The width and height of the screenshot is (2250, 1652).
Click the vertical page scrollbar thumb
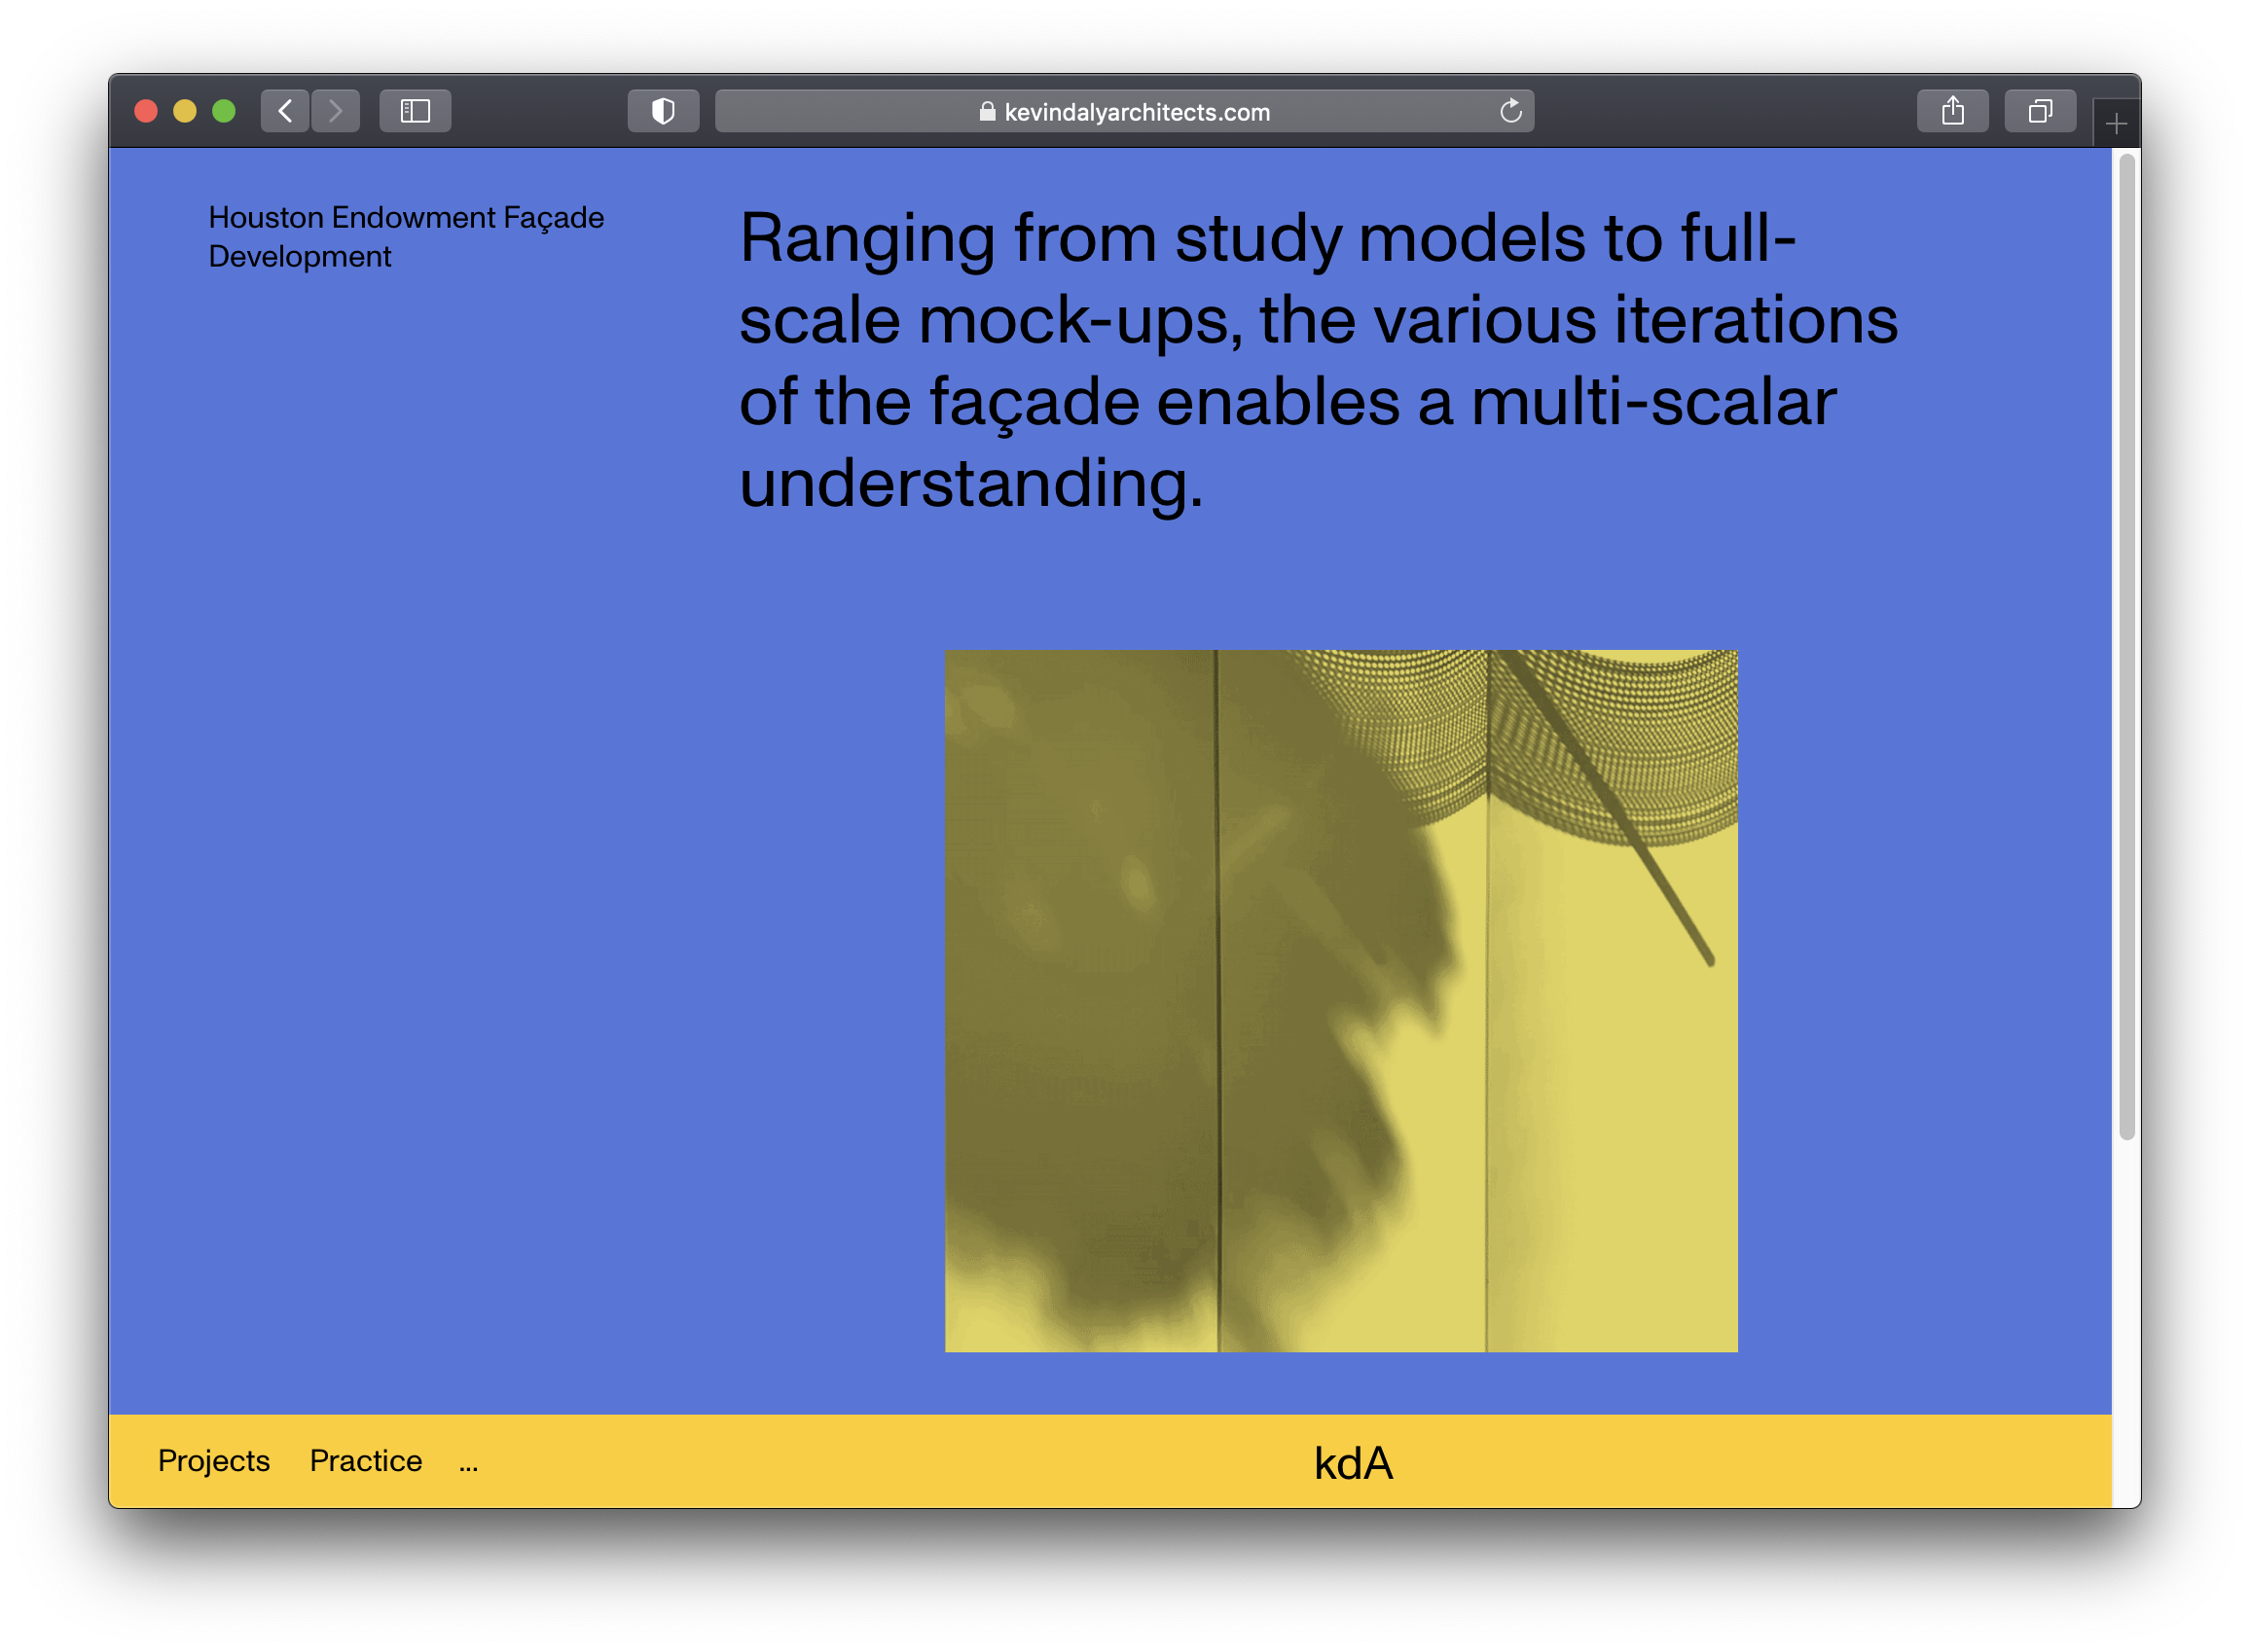(x=2127, y=645)
